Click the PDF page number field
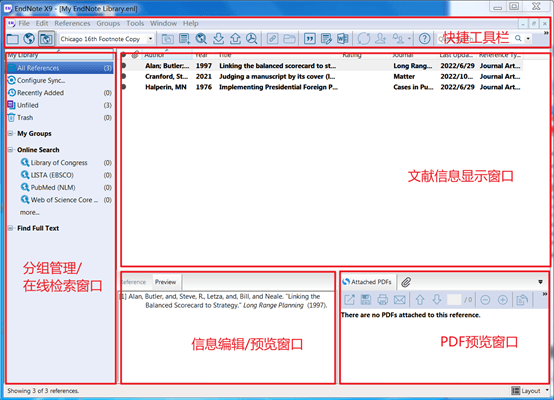The image size is (554, 400). point(454,300)
